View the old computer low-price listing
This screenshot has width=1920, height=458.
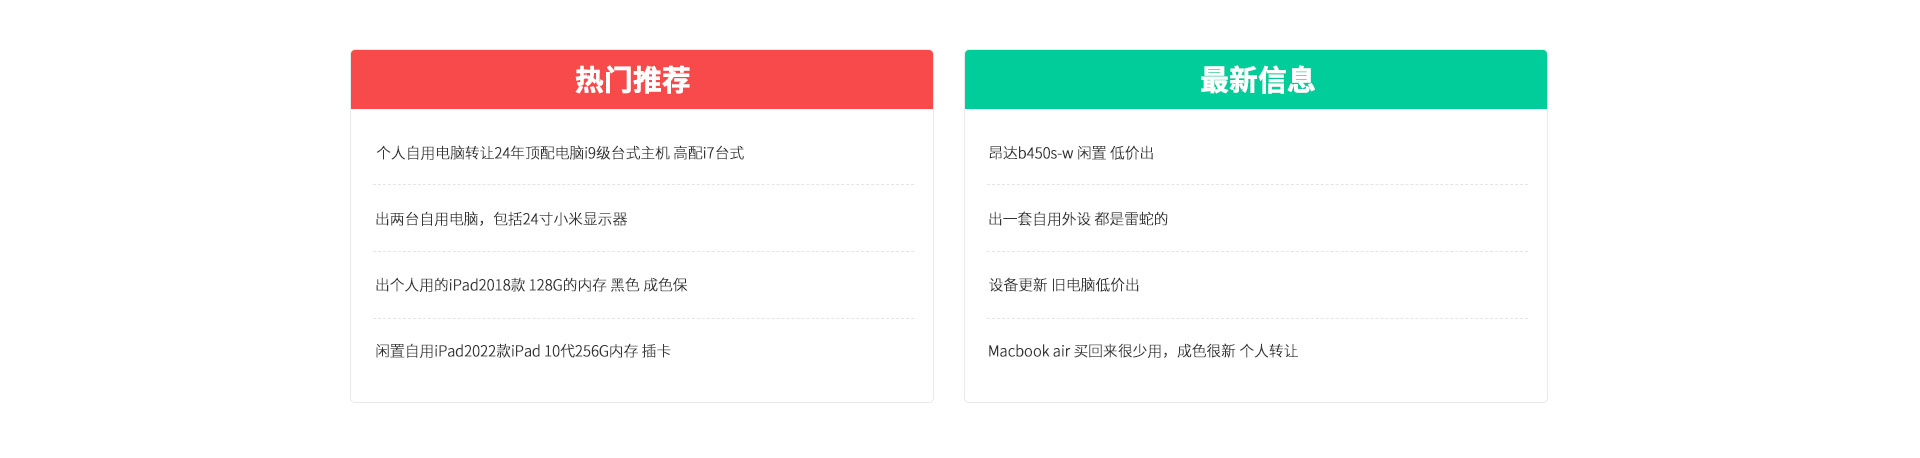pyautogui.click(x=1064, y=285)
